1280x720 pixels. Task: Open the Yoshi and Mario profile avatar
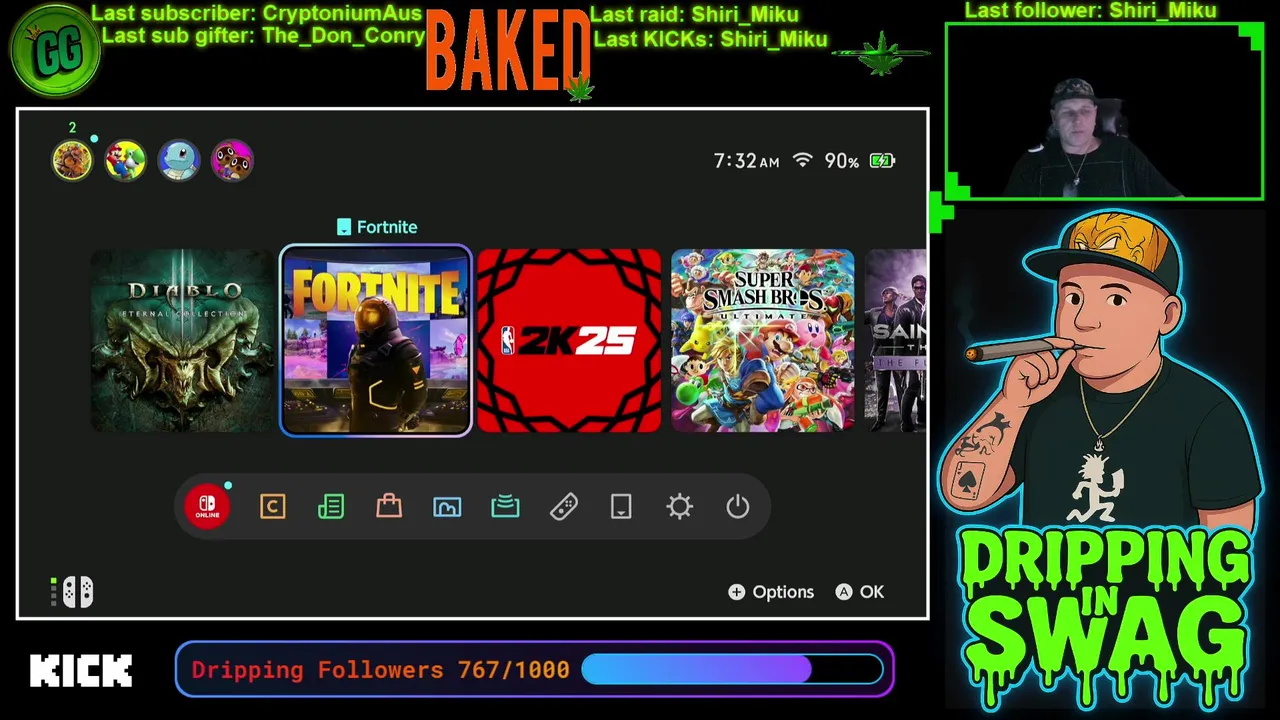(x=125, y=160)
